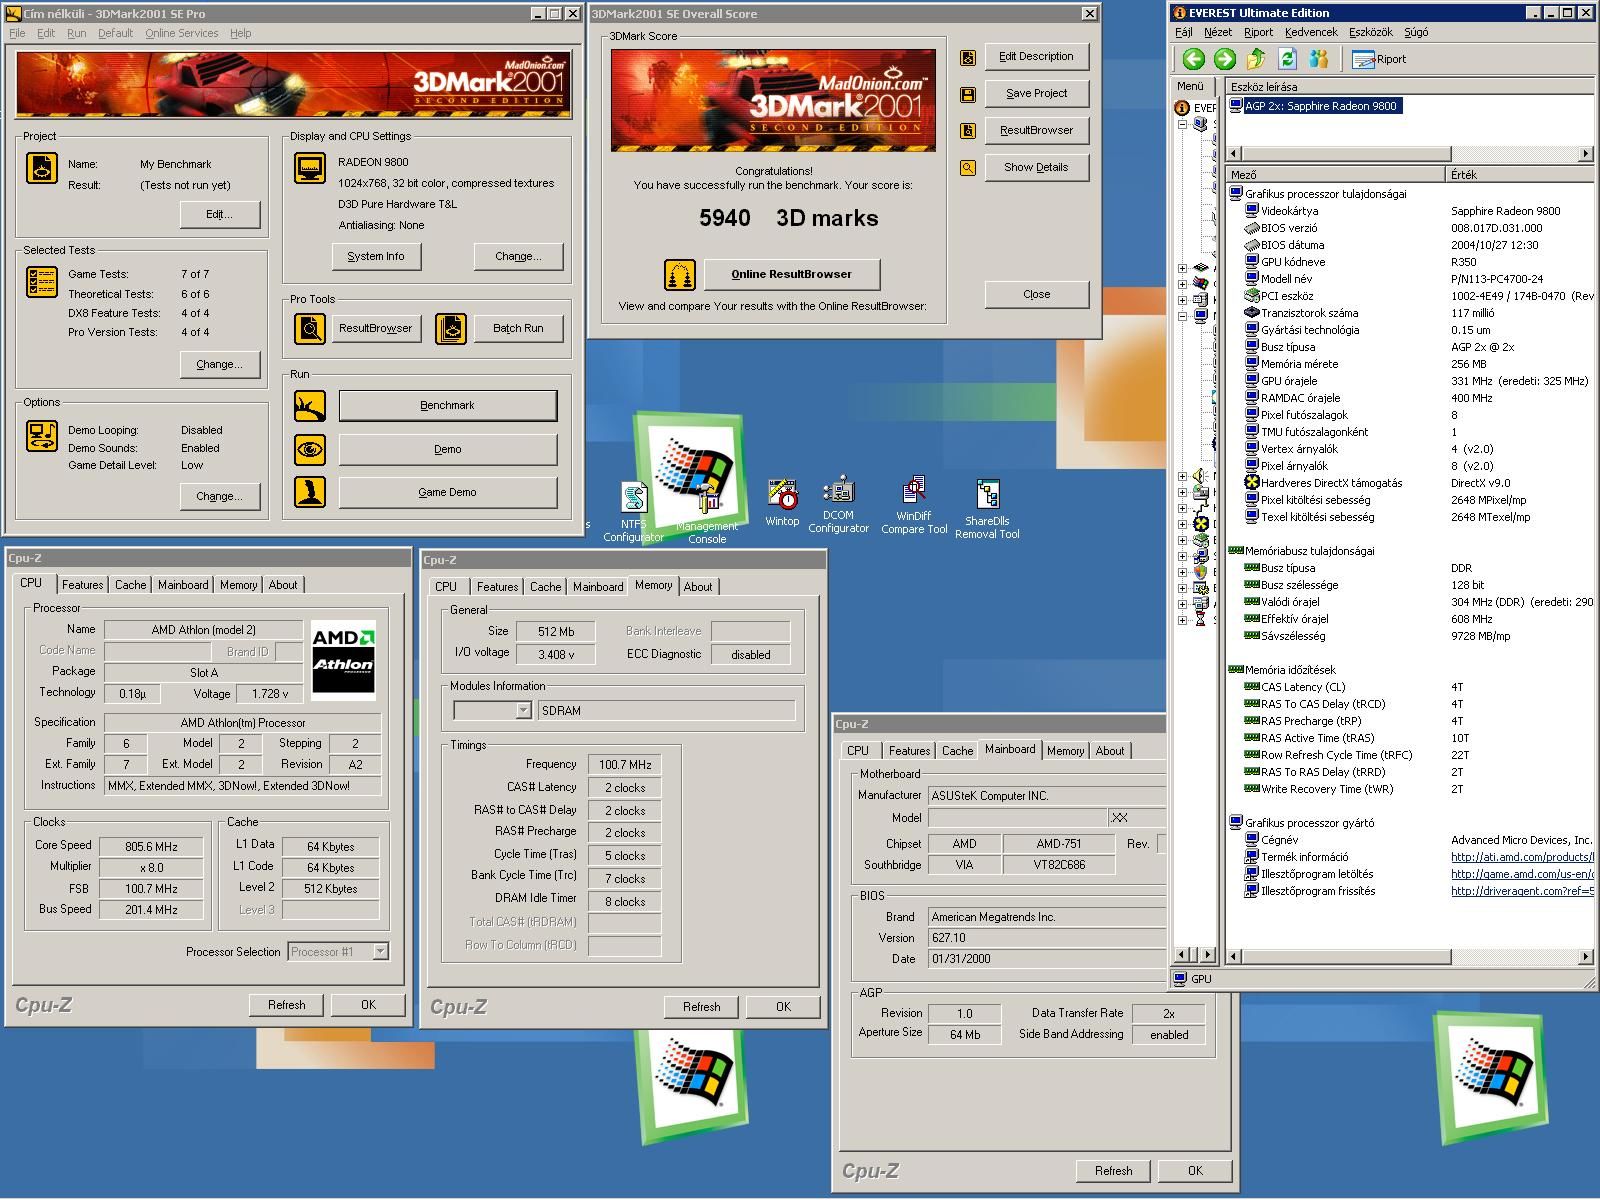Click the floppy icon beside Save Project
The width and height of the screenshot is (1600, 1200).
(x=967, y=94)
